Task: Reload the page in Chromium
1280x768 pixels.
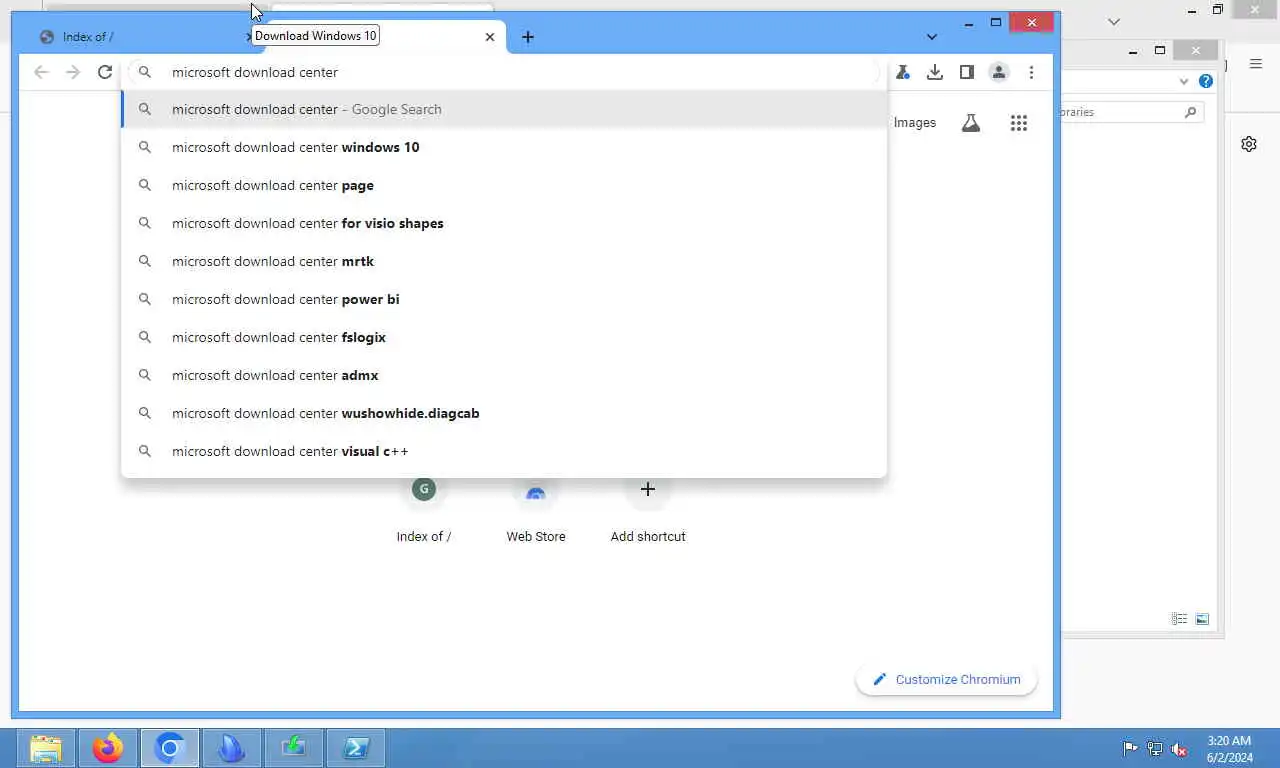Action: 105,72
